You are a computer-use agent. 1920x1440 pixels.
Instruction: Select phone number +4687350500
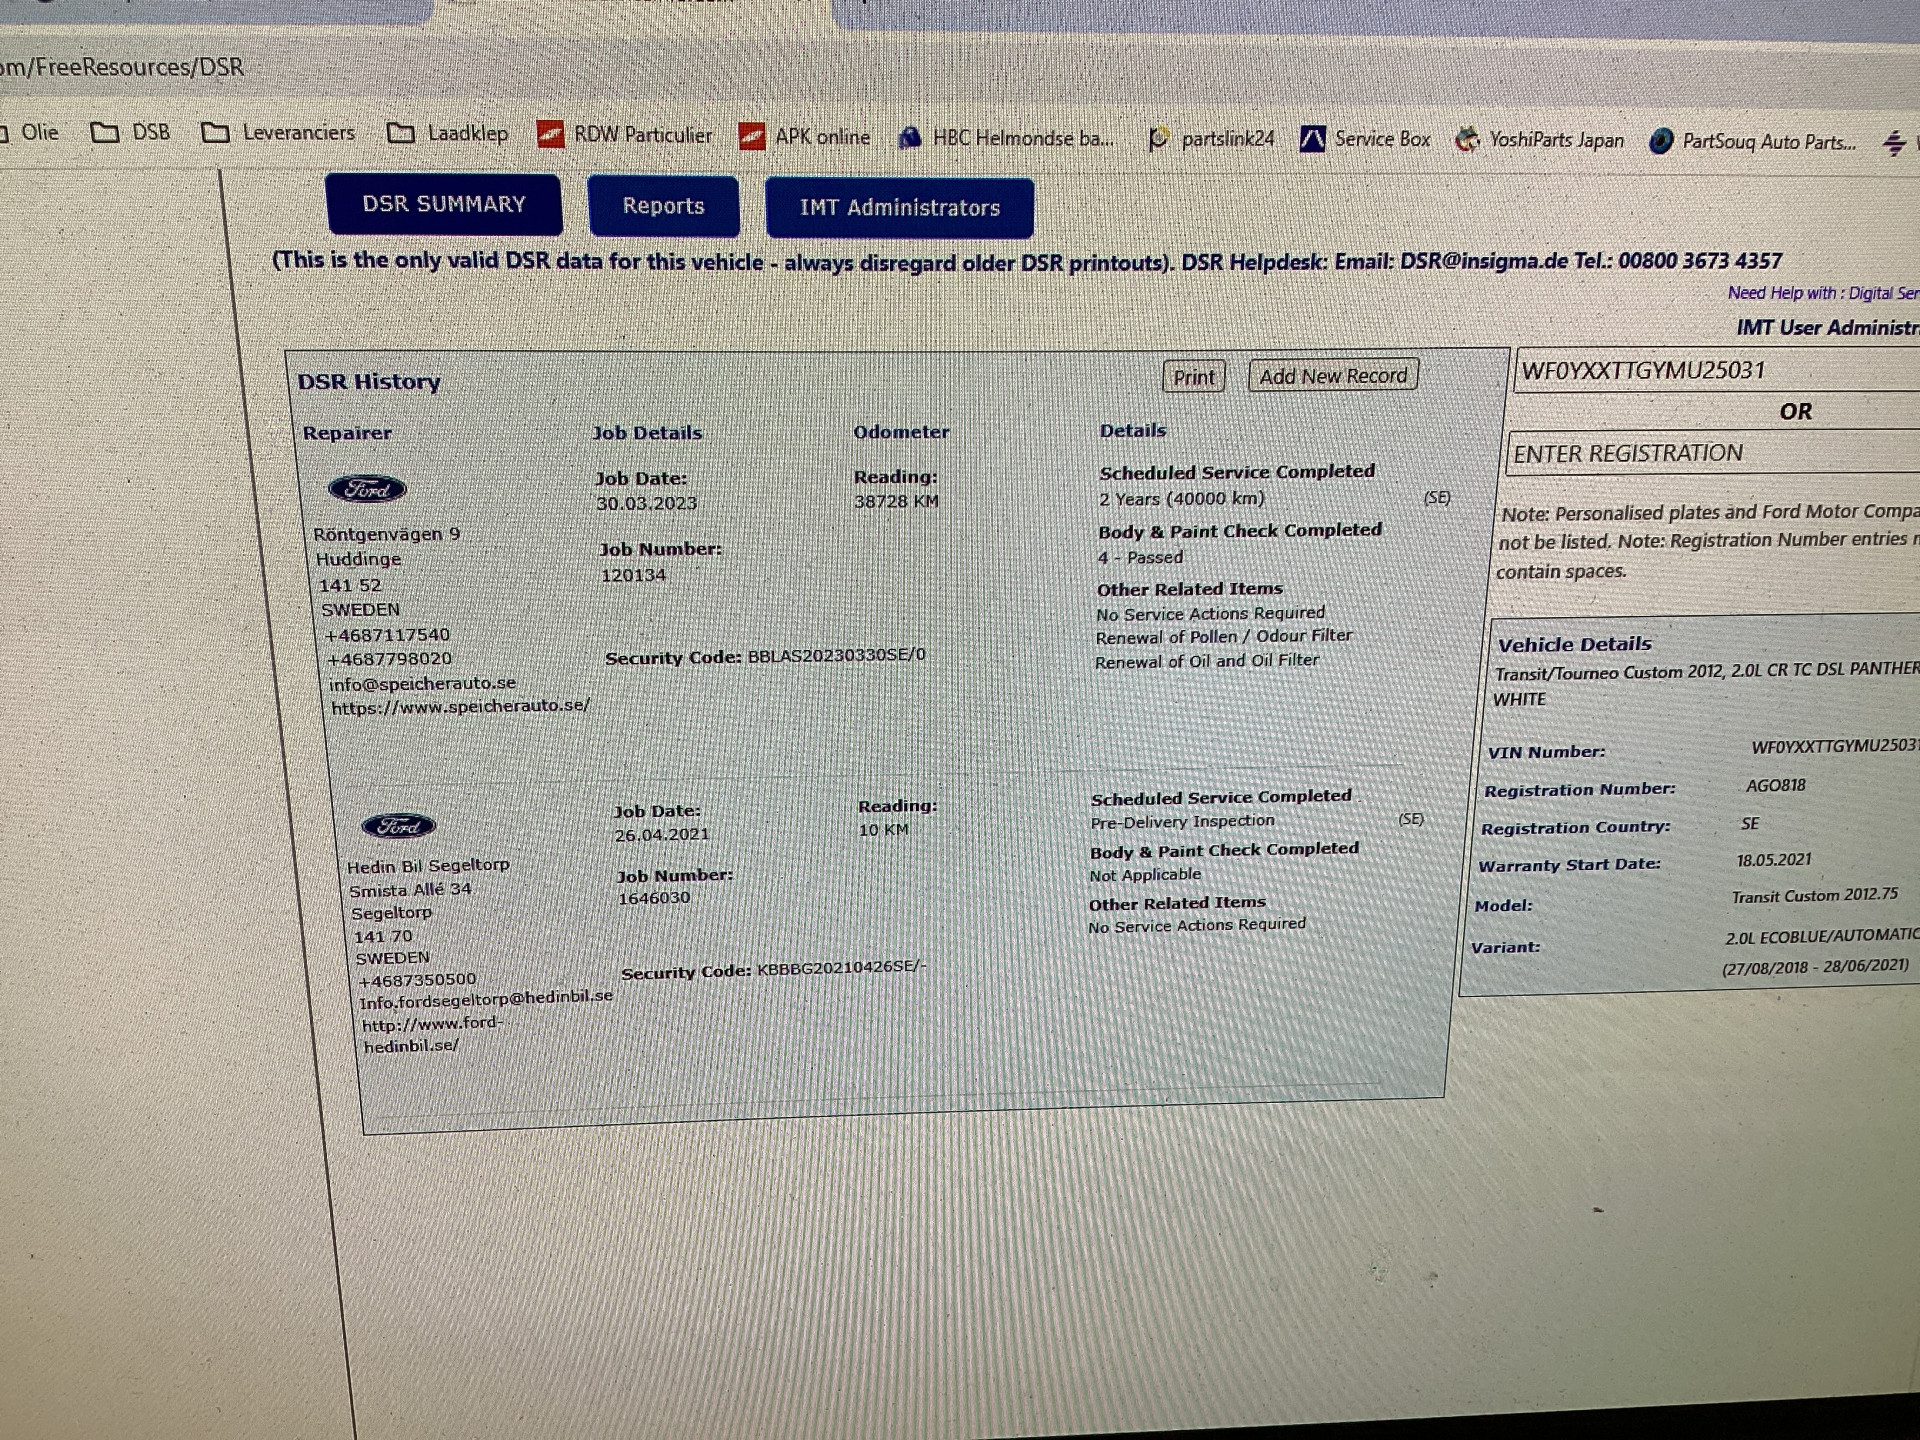[x=417, y=980]
